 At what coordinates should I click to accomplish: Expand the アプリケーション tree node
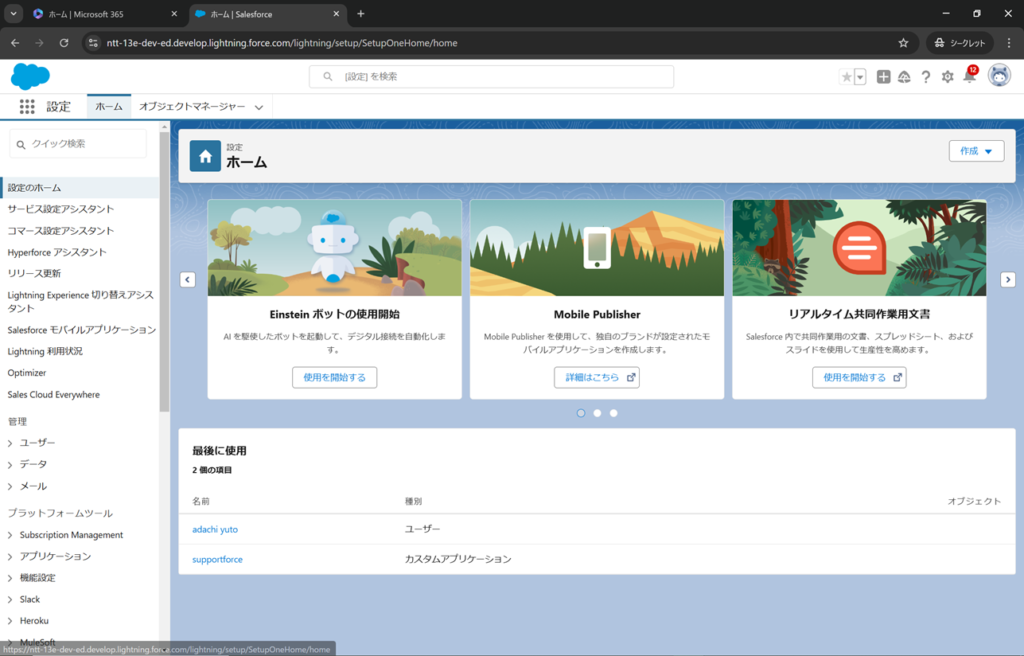click(10, 557)
